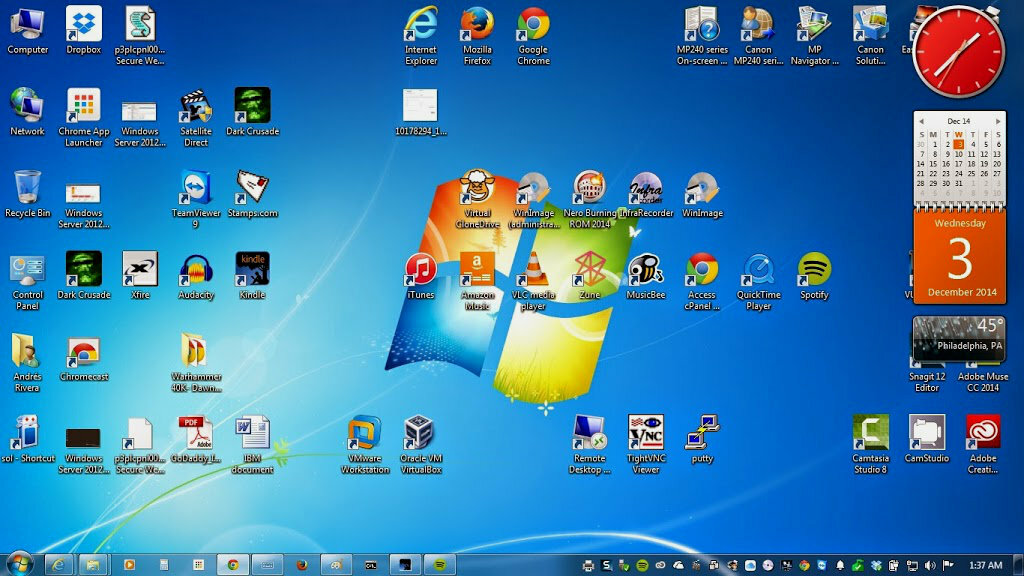This screenshot has width=1024, height=576.
Task: Launch Remote Desktop Connection shortcut
Action: point(589,444)
